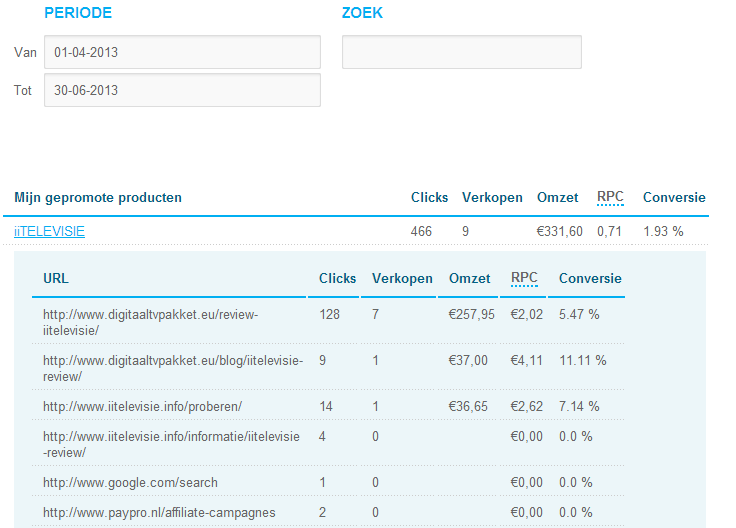736x528 pixels.
Task: Click the Clicks header in URL table
Action: pos(337,278)
